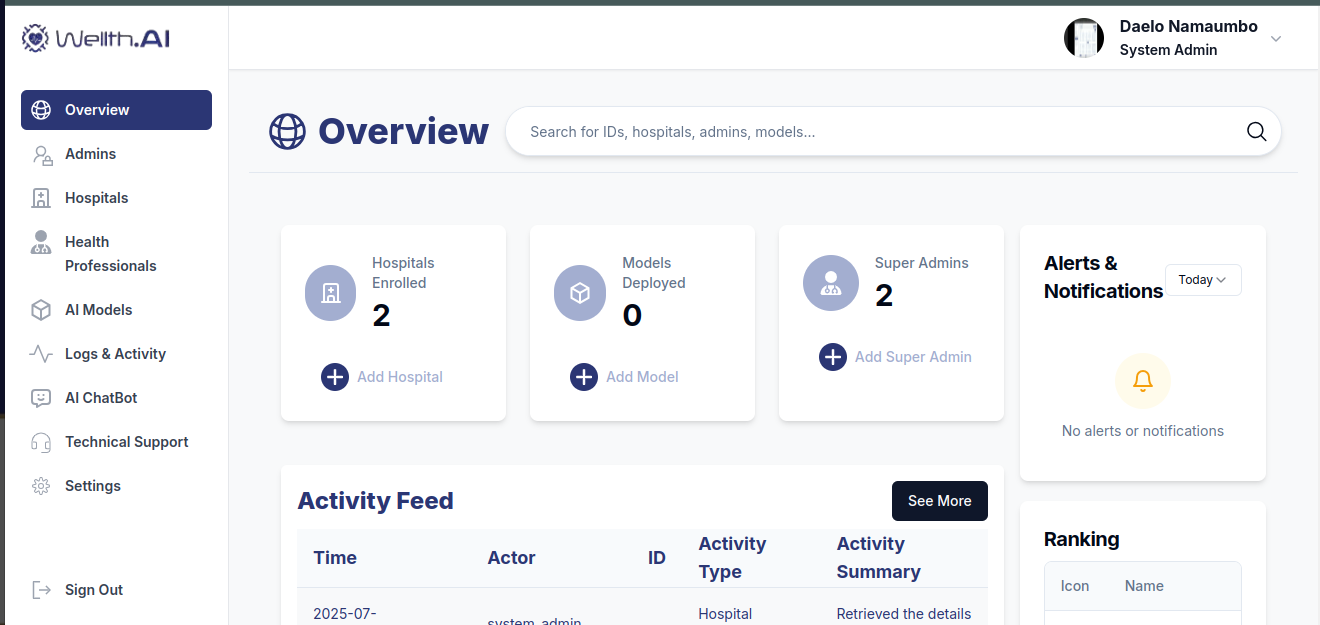1320x625 pixels.
Task: Click the Admins person-lock icon
Action: (x=41, y=154)
